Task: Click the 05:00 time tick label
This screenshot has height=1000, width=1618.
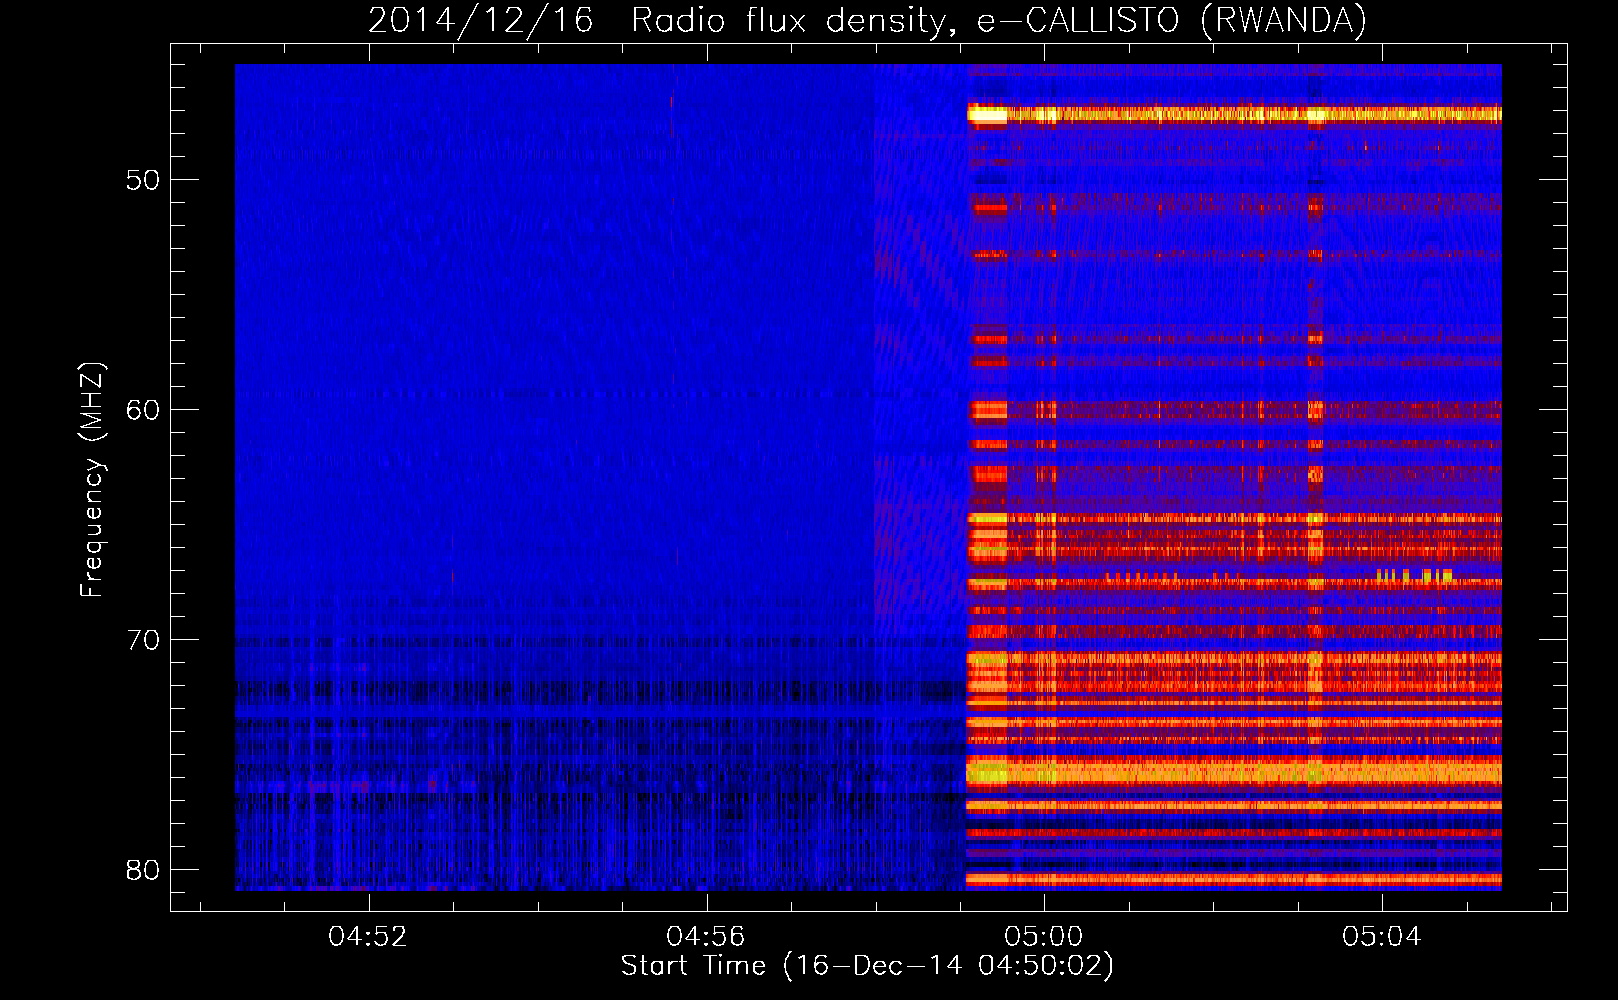Action: click(1045, 937)
